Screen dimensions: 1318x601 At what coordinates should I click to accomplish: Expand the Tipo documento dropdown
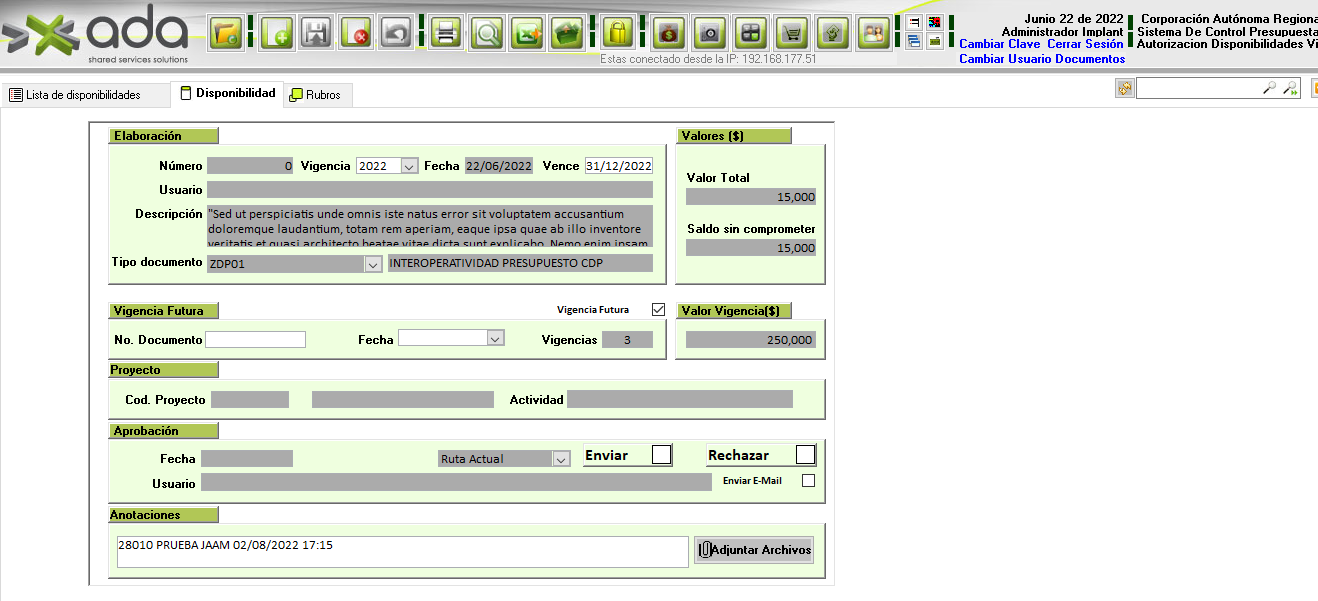[373, 264]
